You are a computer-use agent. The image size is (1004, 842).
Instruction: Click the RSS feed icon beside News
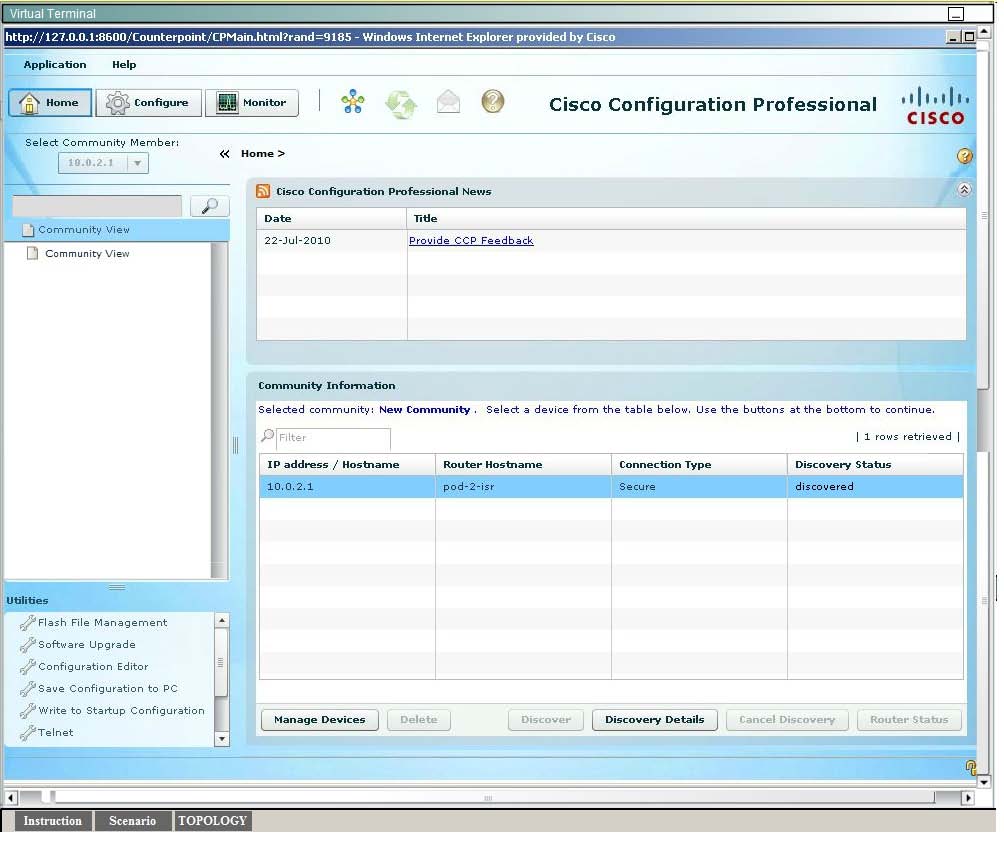coord(263,191)
